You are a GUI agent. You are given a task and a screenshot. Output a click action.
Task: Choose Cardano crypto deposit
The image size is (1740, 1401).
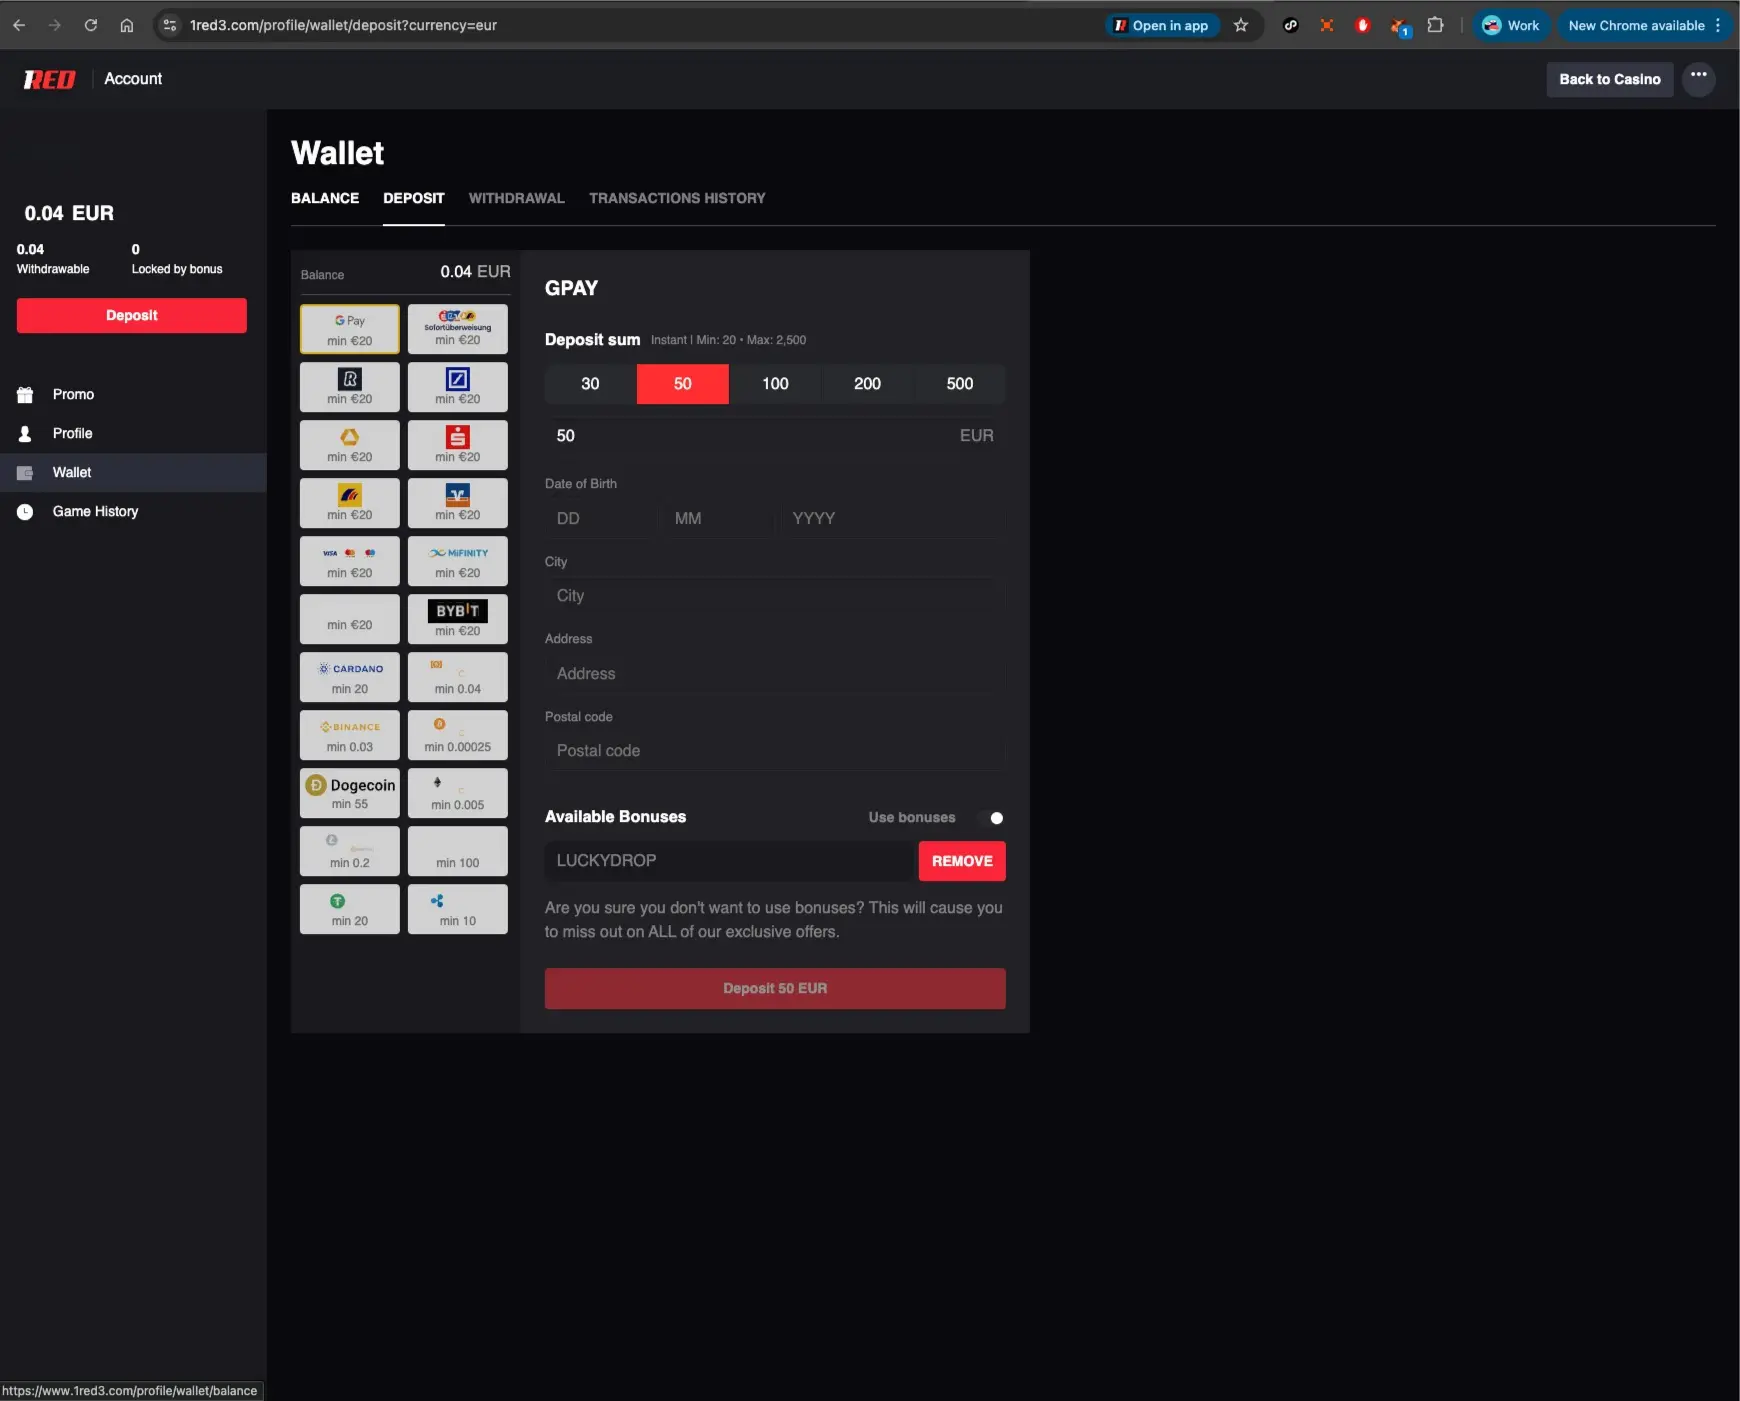point(349,677)
